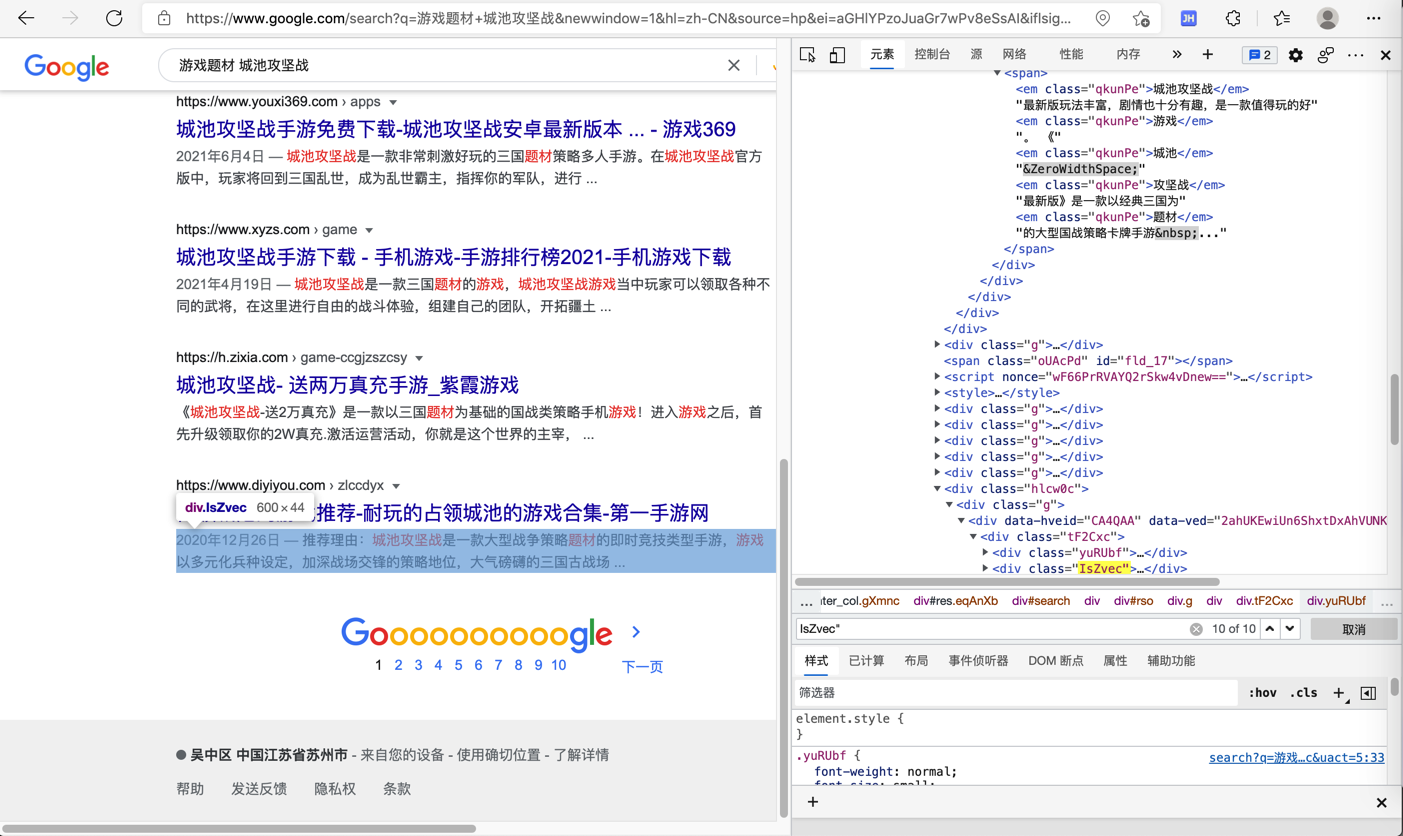Open the bottom drawer plus button
The image size is (1403, 836).
coord(812,802)
